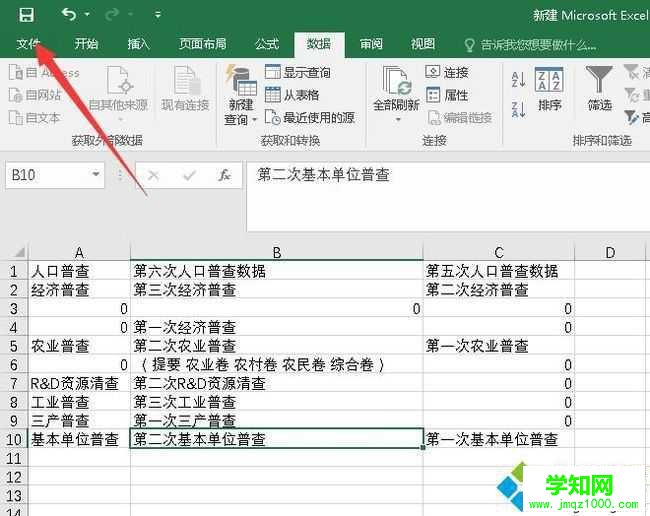Click the Redo arrow icon
The image size is (650, 516).
coord(112,15)
